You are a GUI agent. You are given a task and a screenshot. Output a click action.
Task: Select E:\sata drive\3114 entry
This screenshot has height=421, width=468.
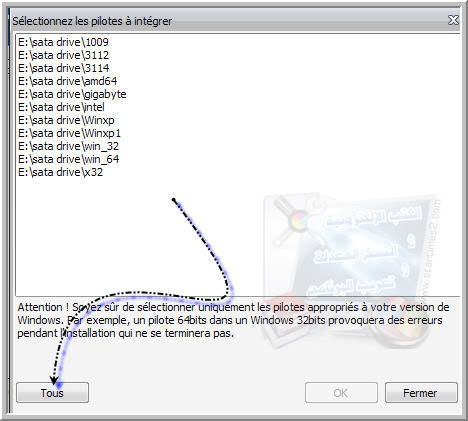pos(63,68)
